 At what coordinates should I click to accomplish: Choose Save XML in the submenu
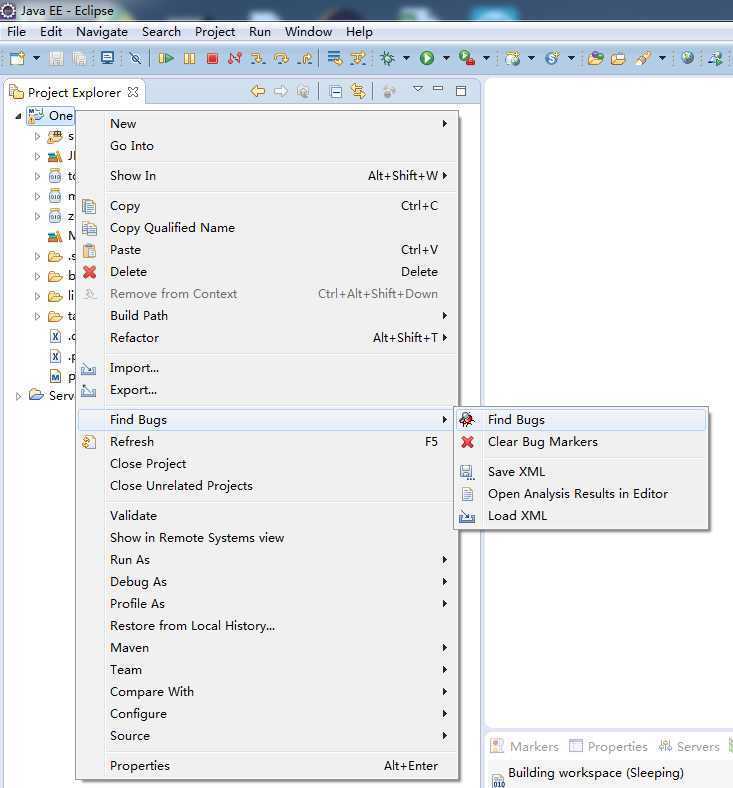581,472
